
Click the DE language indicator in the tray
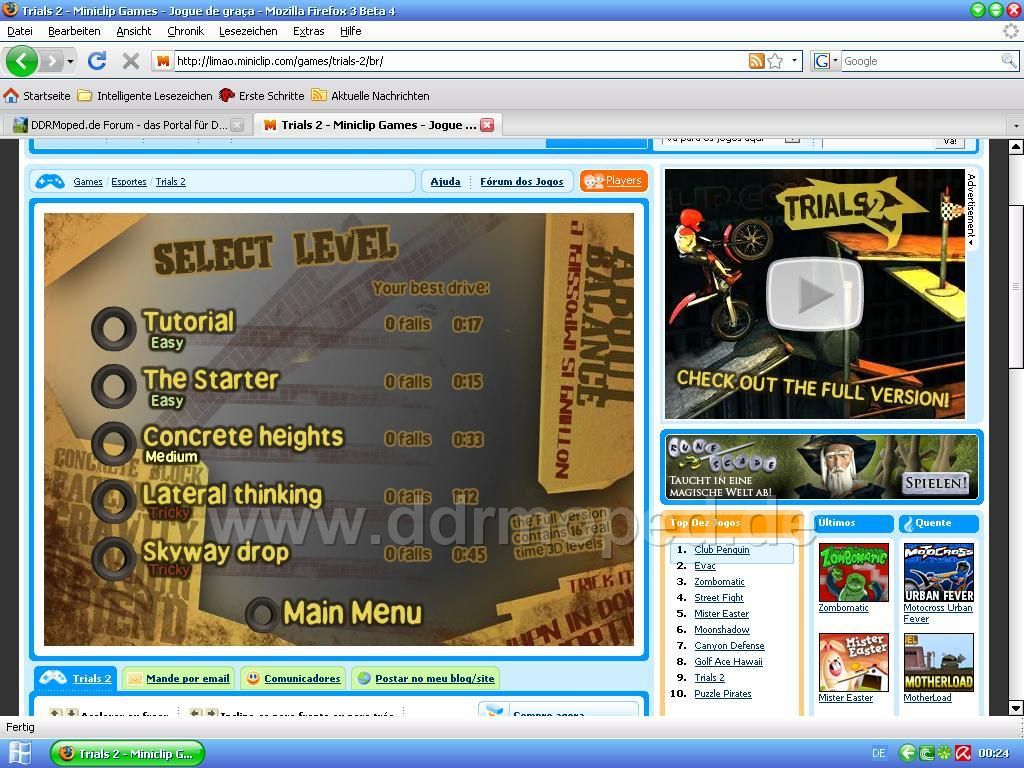[879, 754]
